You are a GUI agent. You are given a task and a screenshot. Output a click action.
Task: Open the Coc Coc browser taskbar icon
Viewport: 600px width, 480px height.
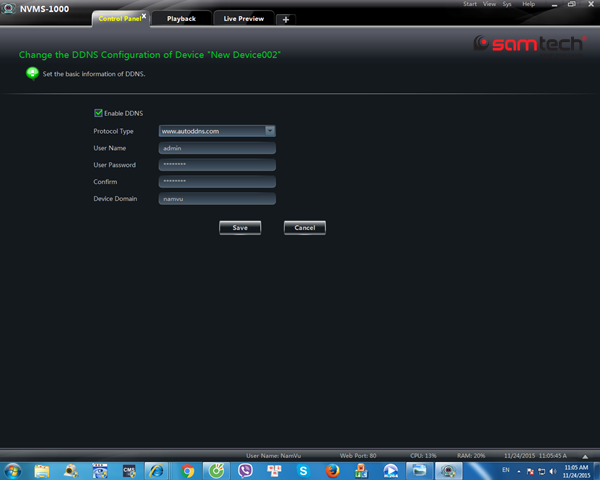pos(216,471)
